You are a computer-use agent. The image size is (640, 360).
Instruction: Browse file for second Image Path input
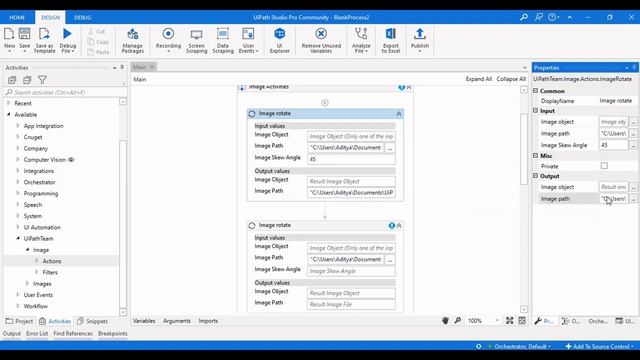(x=390, y=260)
